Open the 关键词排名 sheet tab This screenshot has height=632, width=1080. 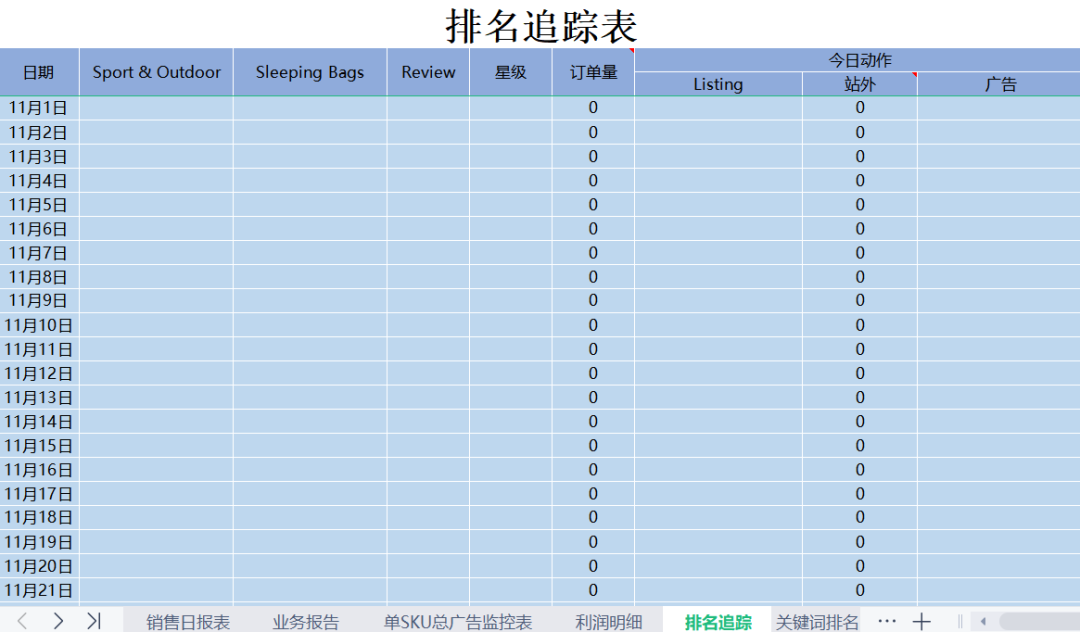[x=817, y=621]
